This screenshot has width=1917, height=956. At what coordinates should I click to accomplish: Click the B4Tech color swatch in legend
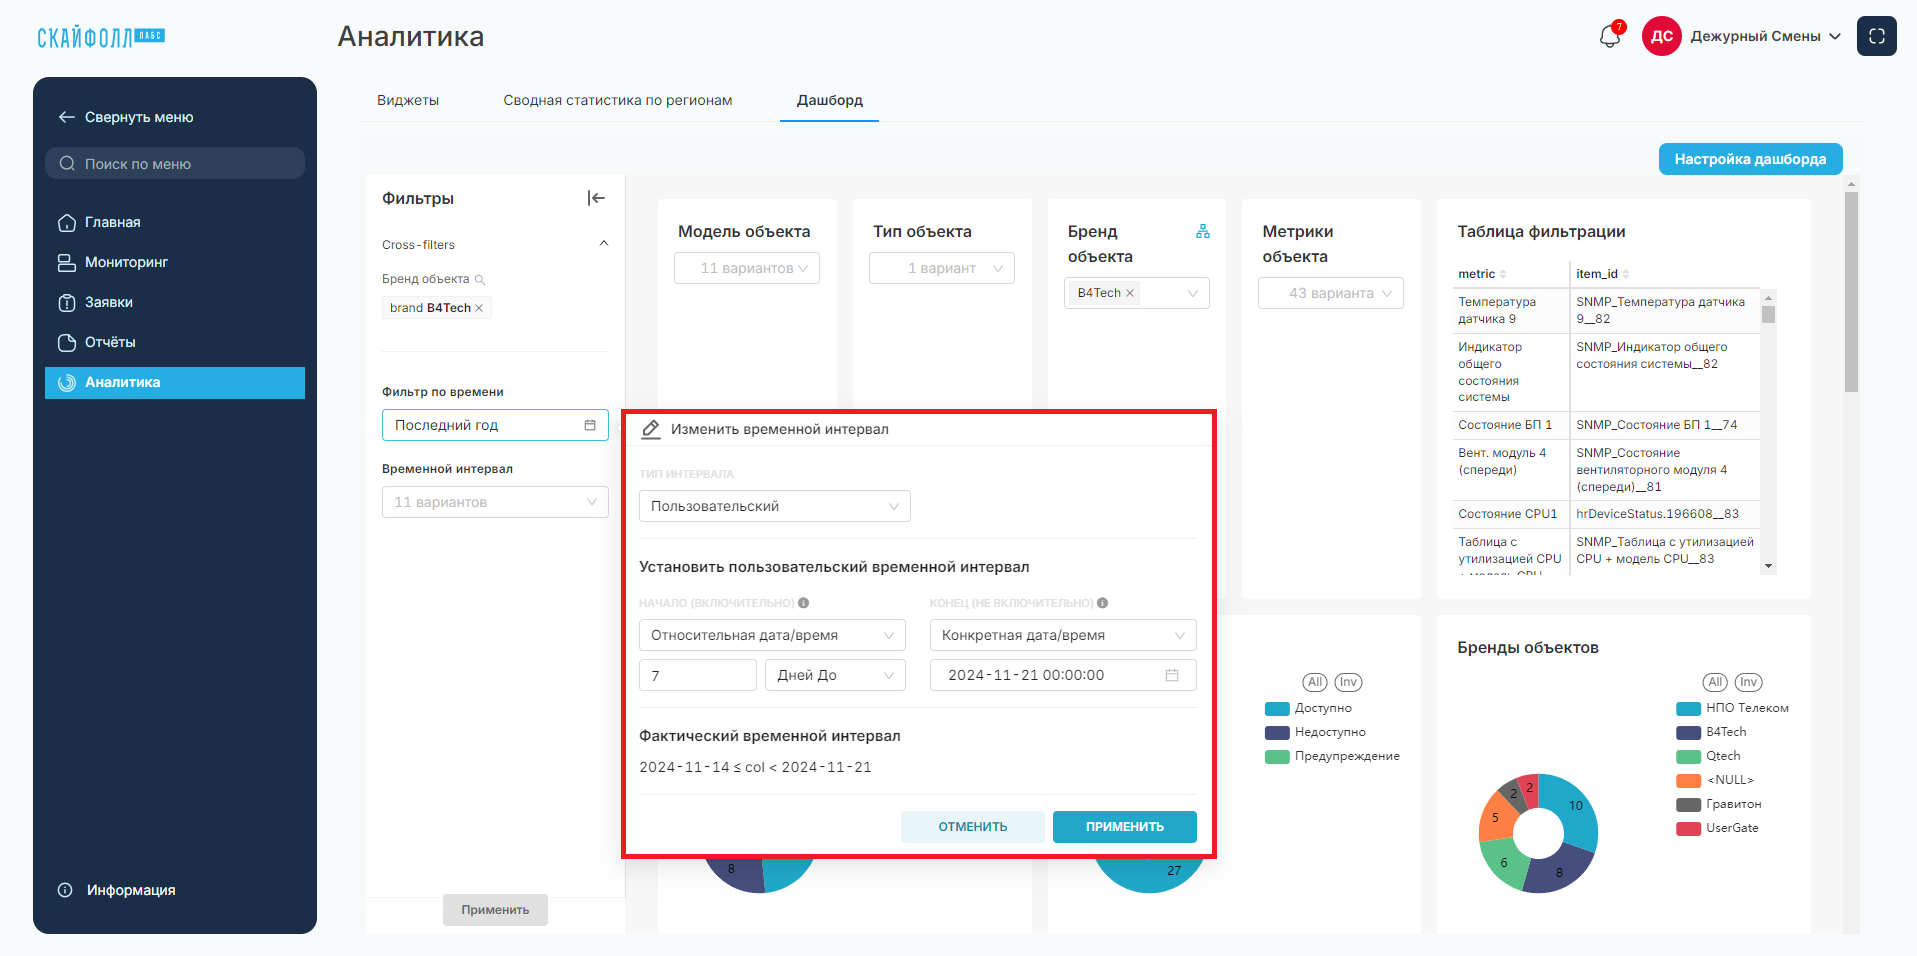pos(1688,732)
